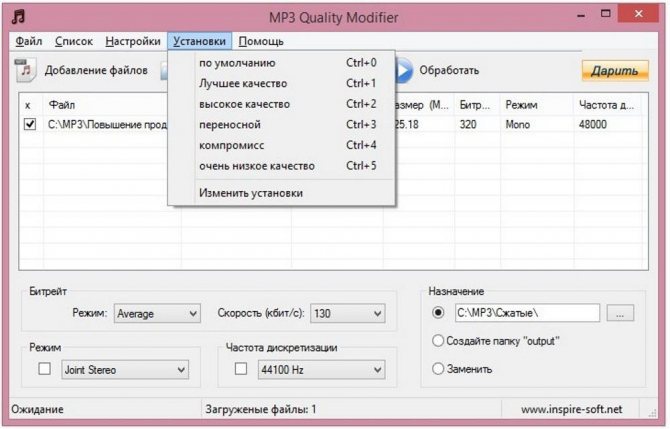Choose 'Лучшее качество' preset
Screen dimensions: 670x429
(282, 83)
